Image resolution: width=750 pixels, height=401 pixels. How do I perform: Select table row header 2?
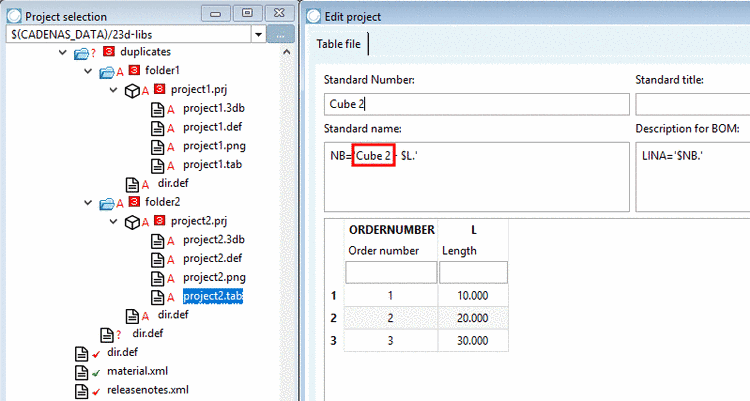(x=334, y=318)
